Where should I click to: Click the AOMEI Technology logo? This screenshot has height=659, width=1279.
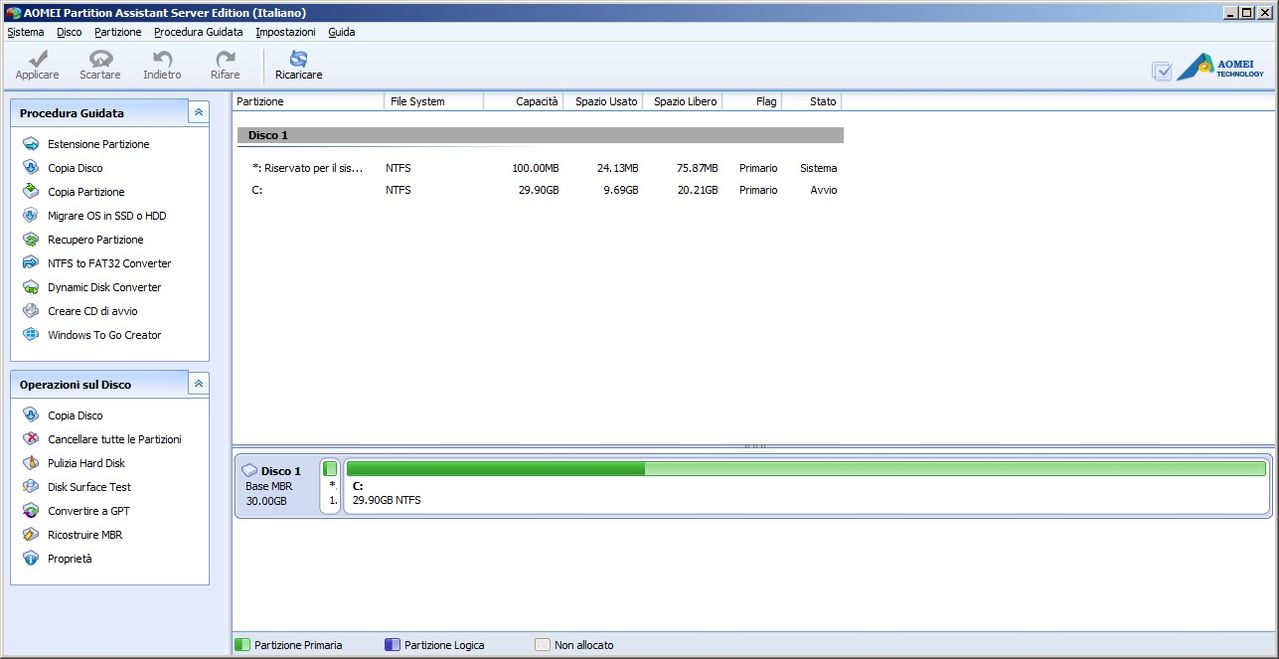point(1220,67)
